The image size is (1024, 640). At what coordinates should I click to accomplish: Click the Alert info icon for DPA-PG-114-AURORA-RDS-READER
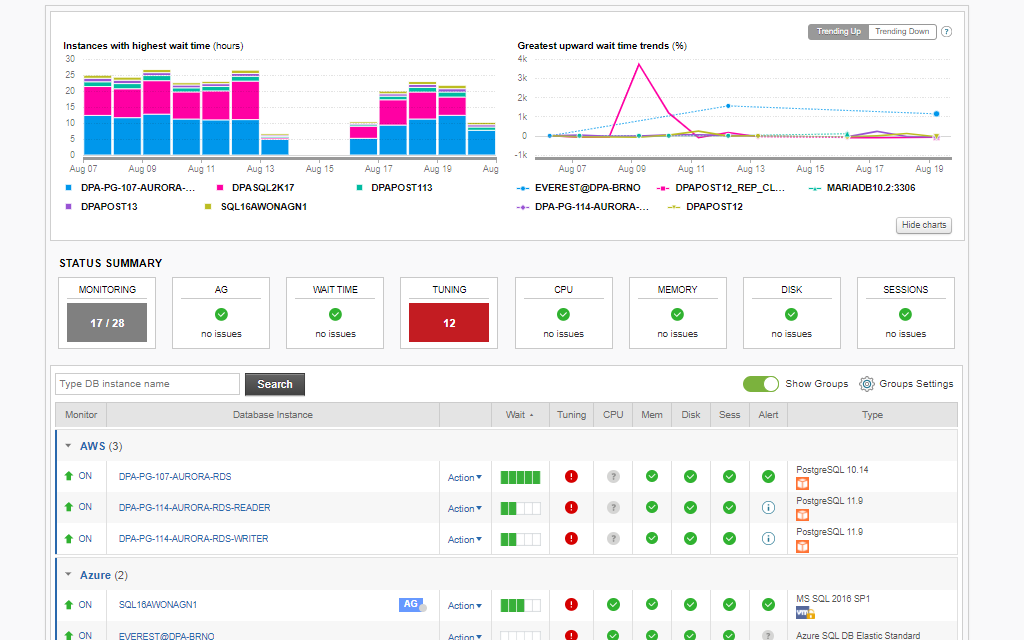(768, 507)
